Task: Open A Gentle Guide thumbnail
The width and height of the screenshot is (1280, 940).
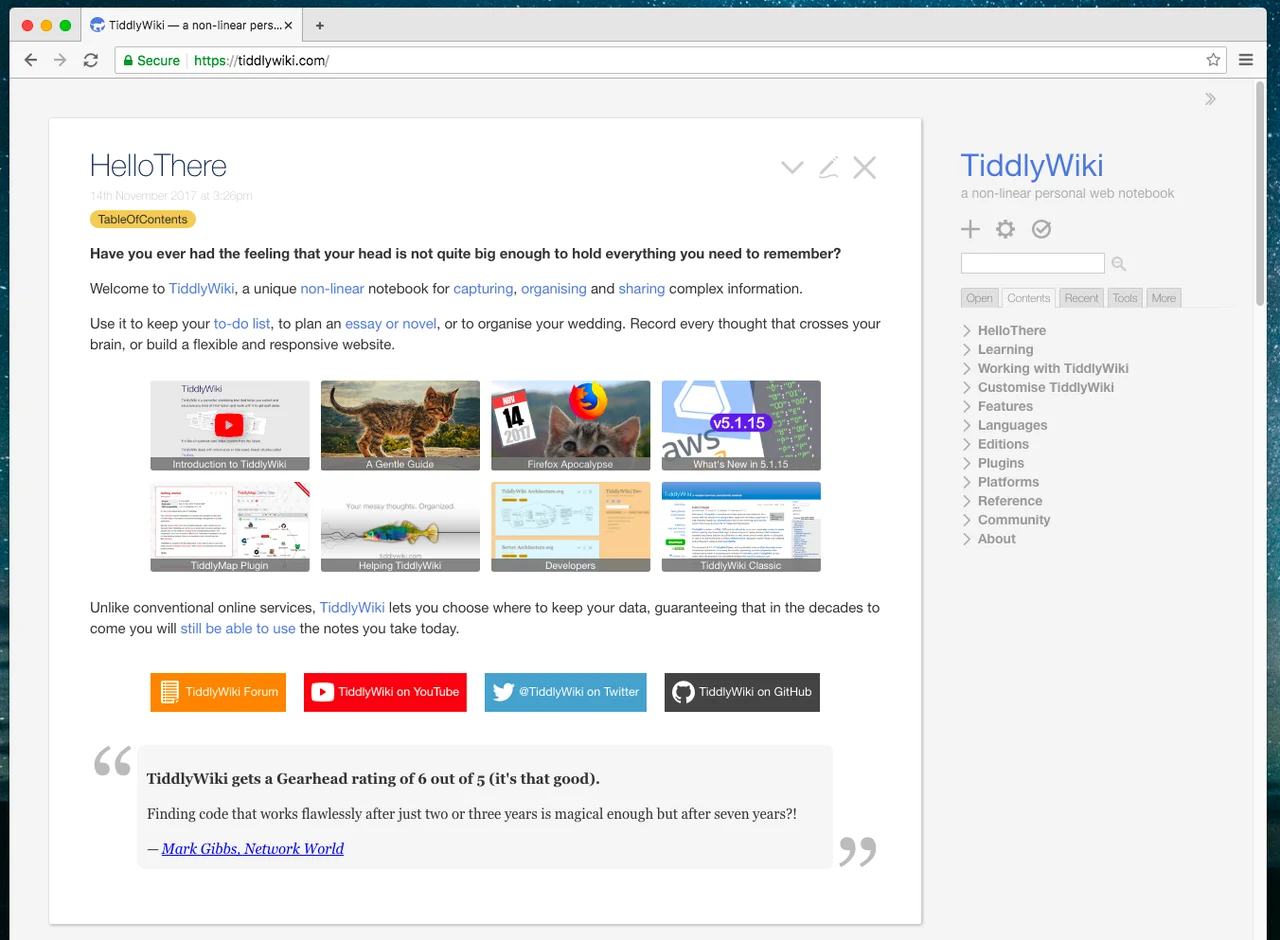Action: [400, 425]
